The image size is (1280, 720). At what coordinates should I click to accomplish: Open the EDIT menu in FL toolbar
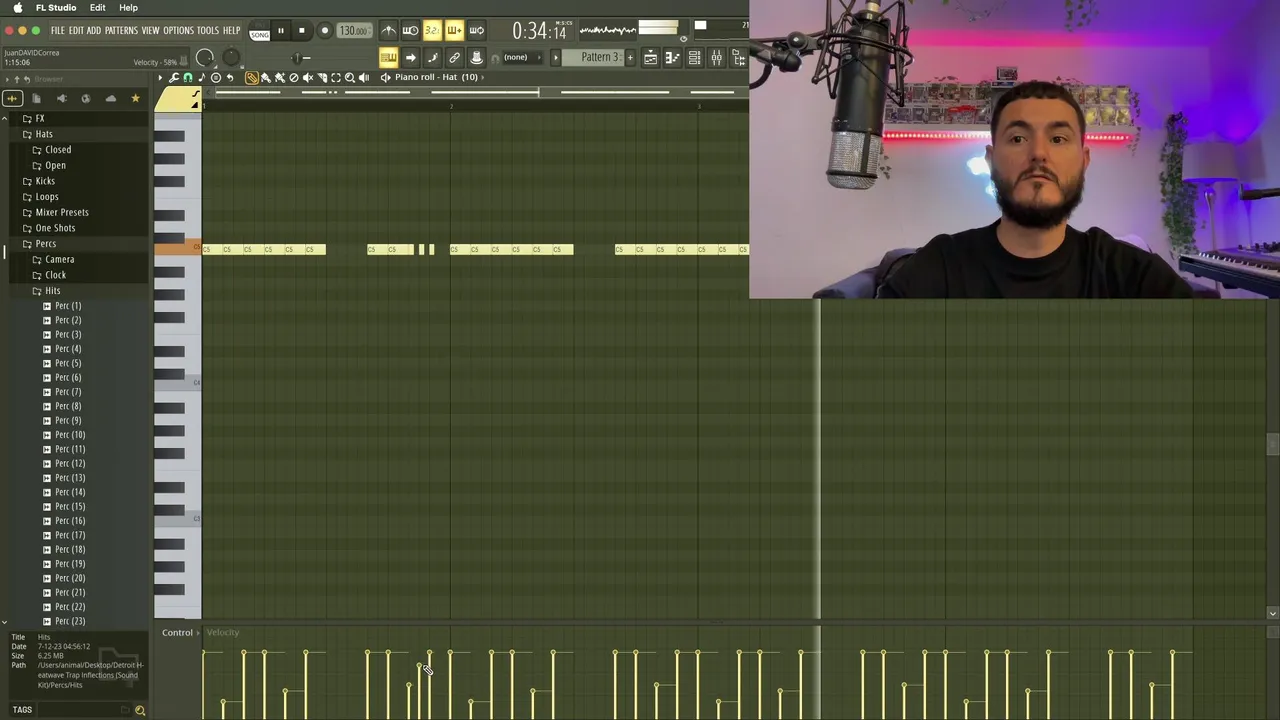click(x=76, y=31)
